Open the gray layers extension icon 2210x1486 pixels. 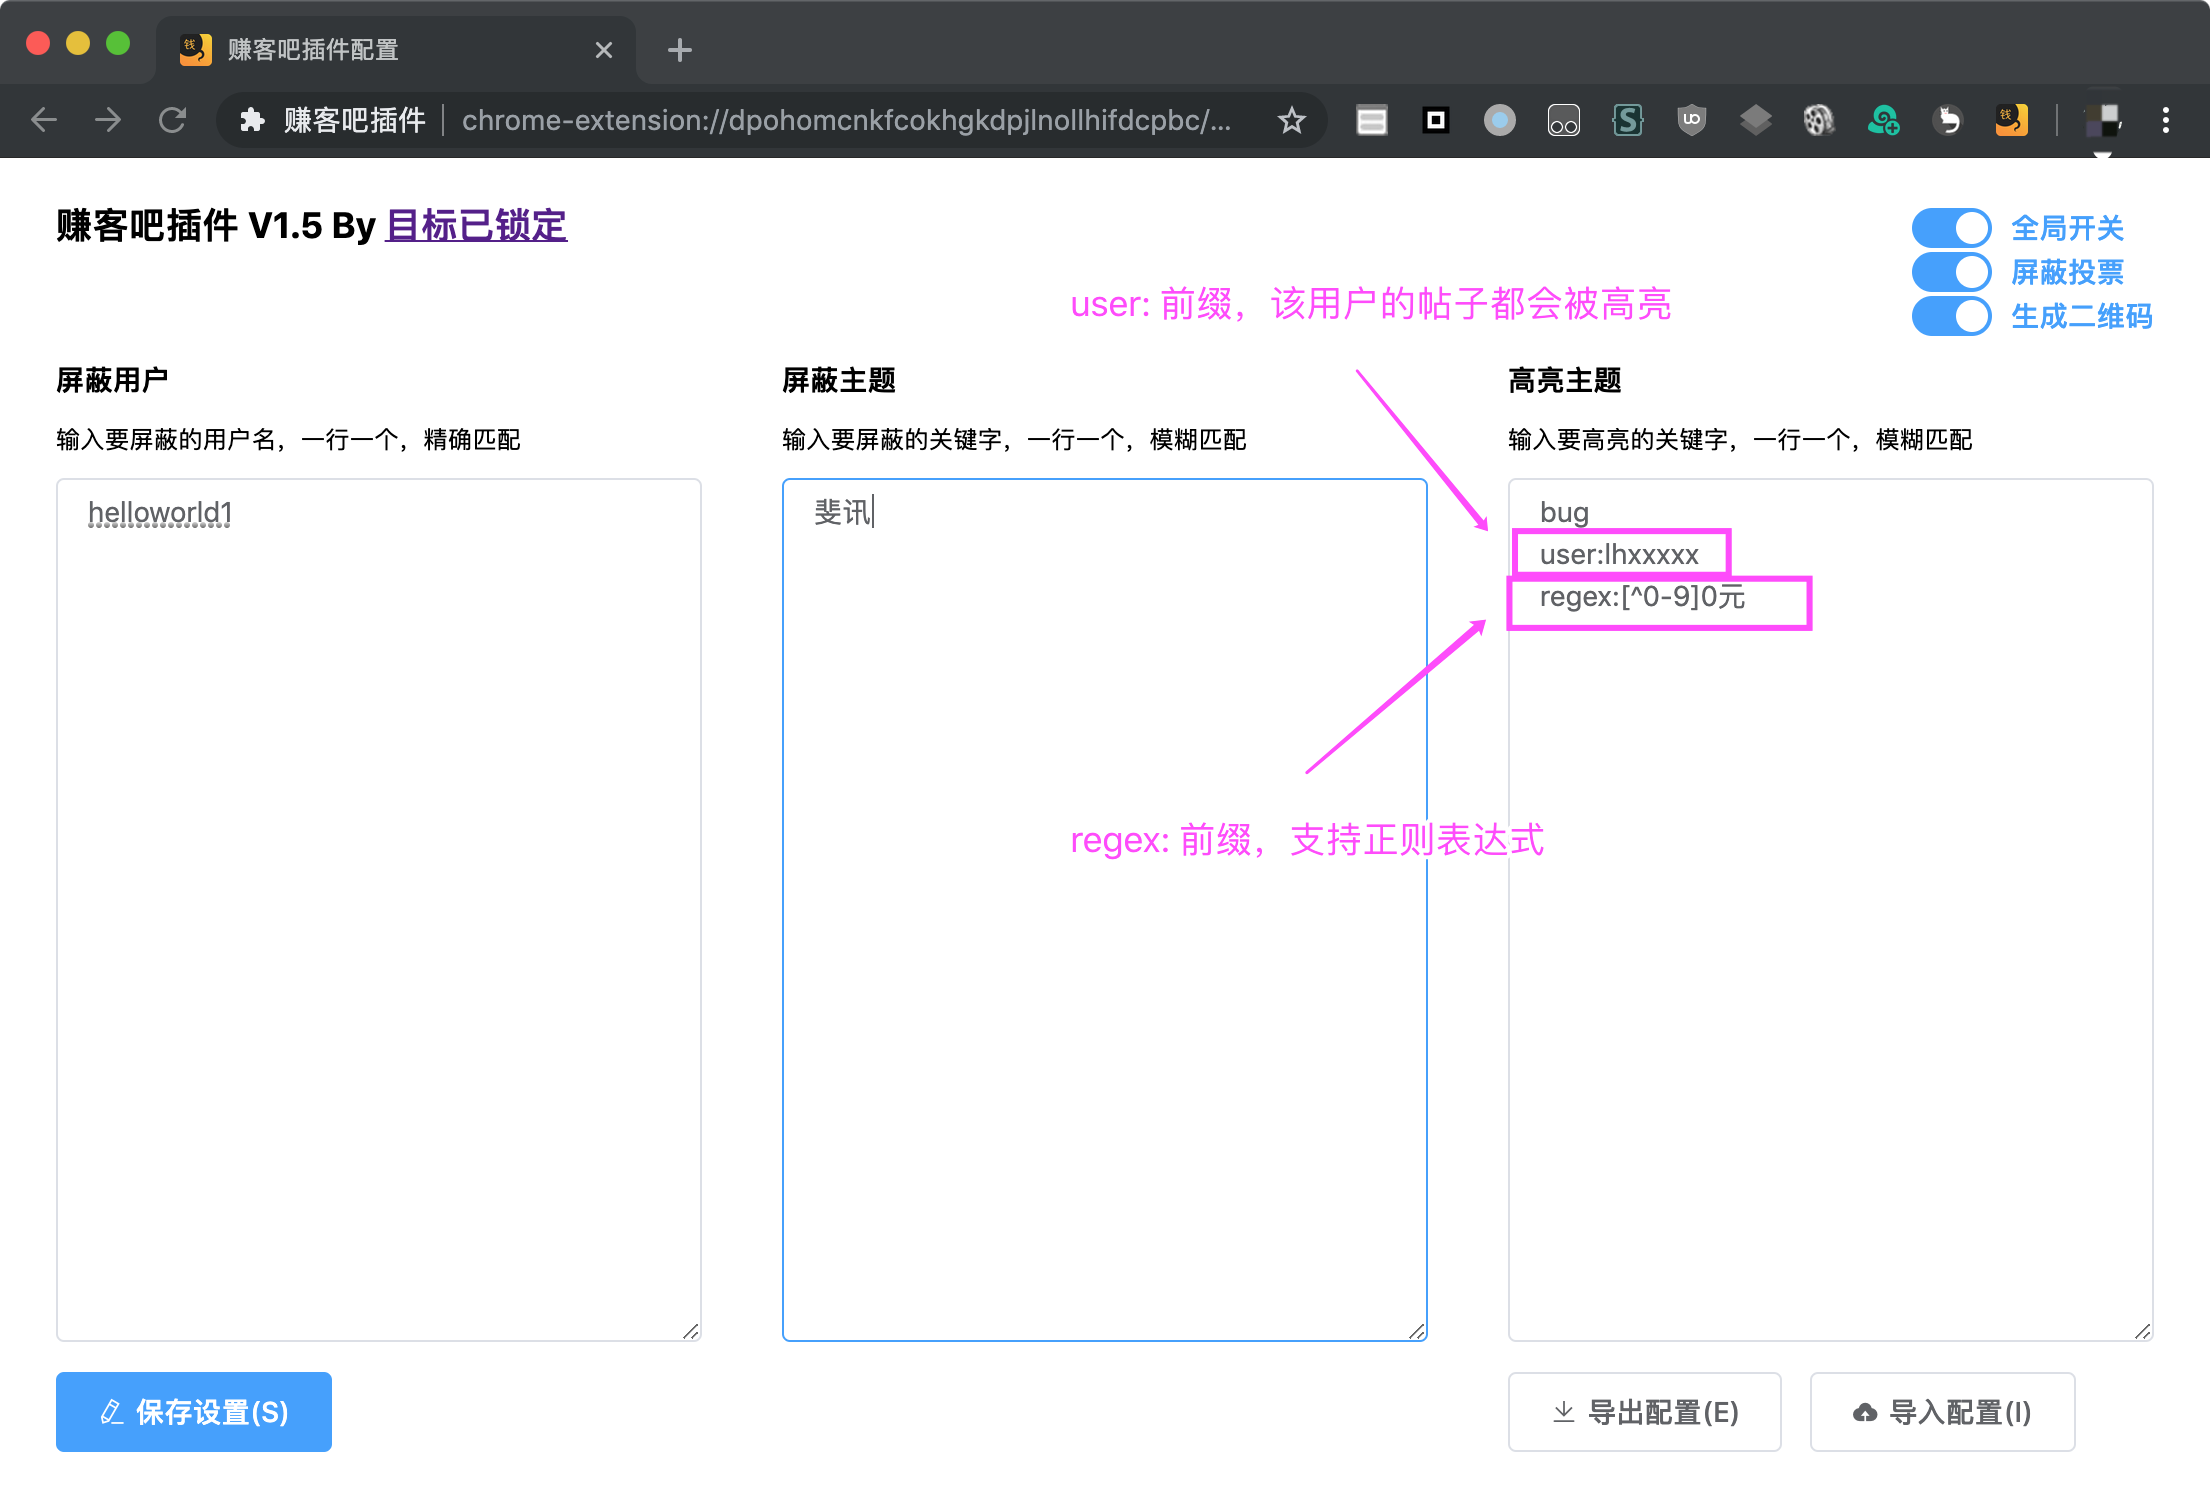pos(1755,120)
